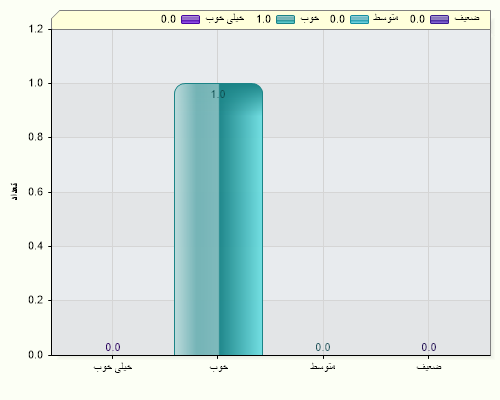Click the 1.2 tick label on the y-axis
This screenshot has height=400, width=500.
coord(36,29)
